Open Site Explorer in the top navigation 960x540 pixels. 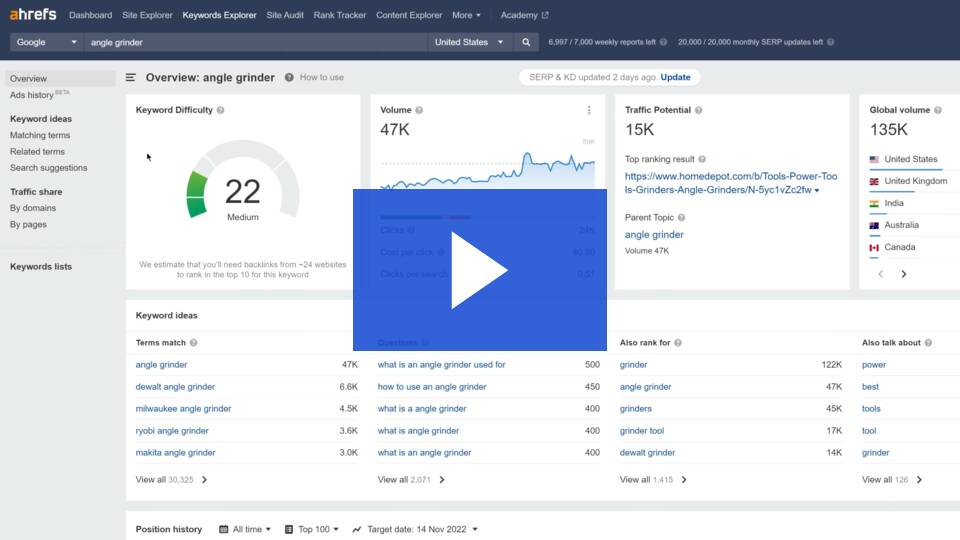[x=147, y=15]
